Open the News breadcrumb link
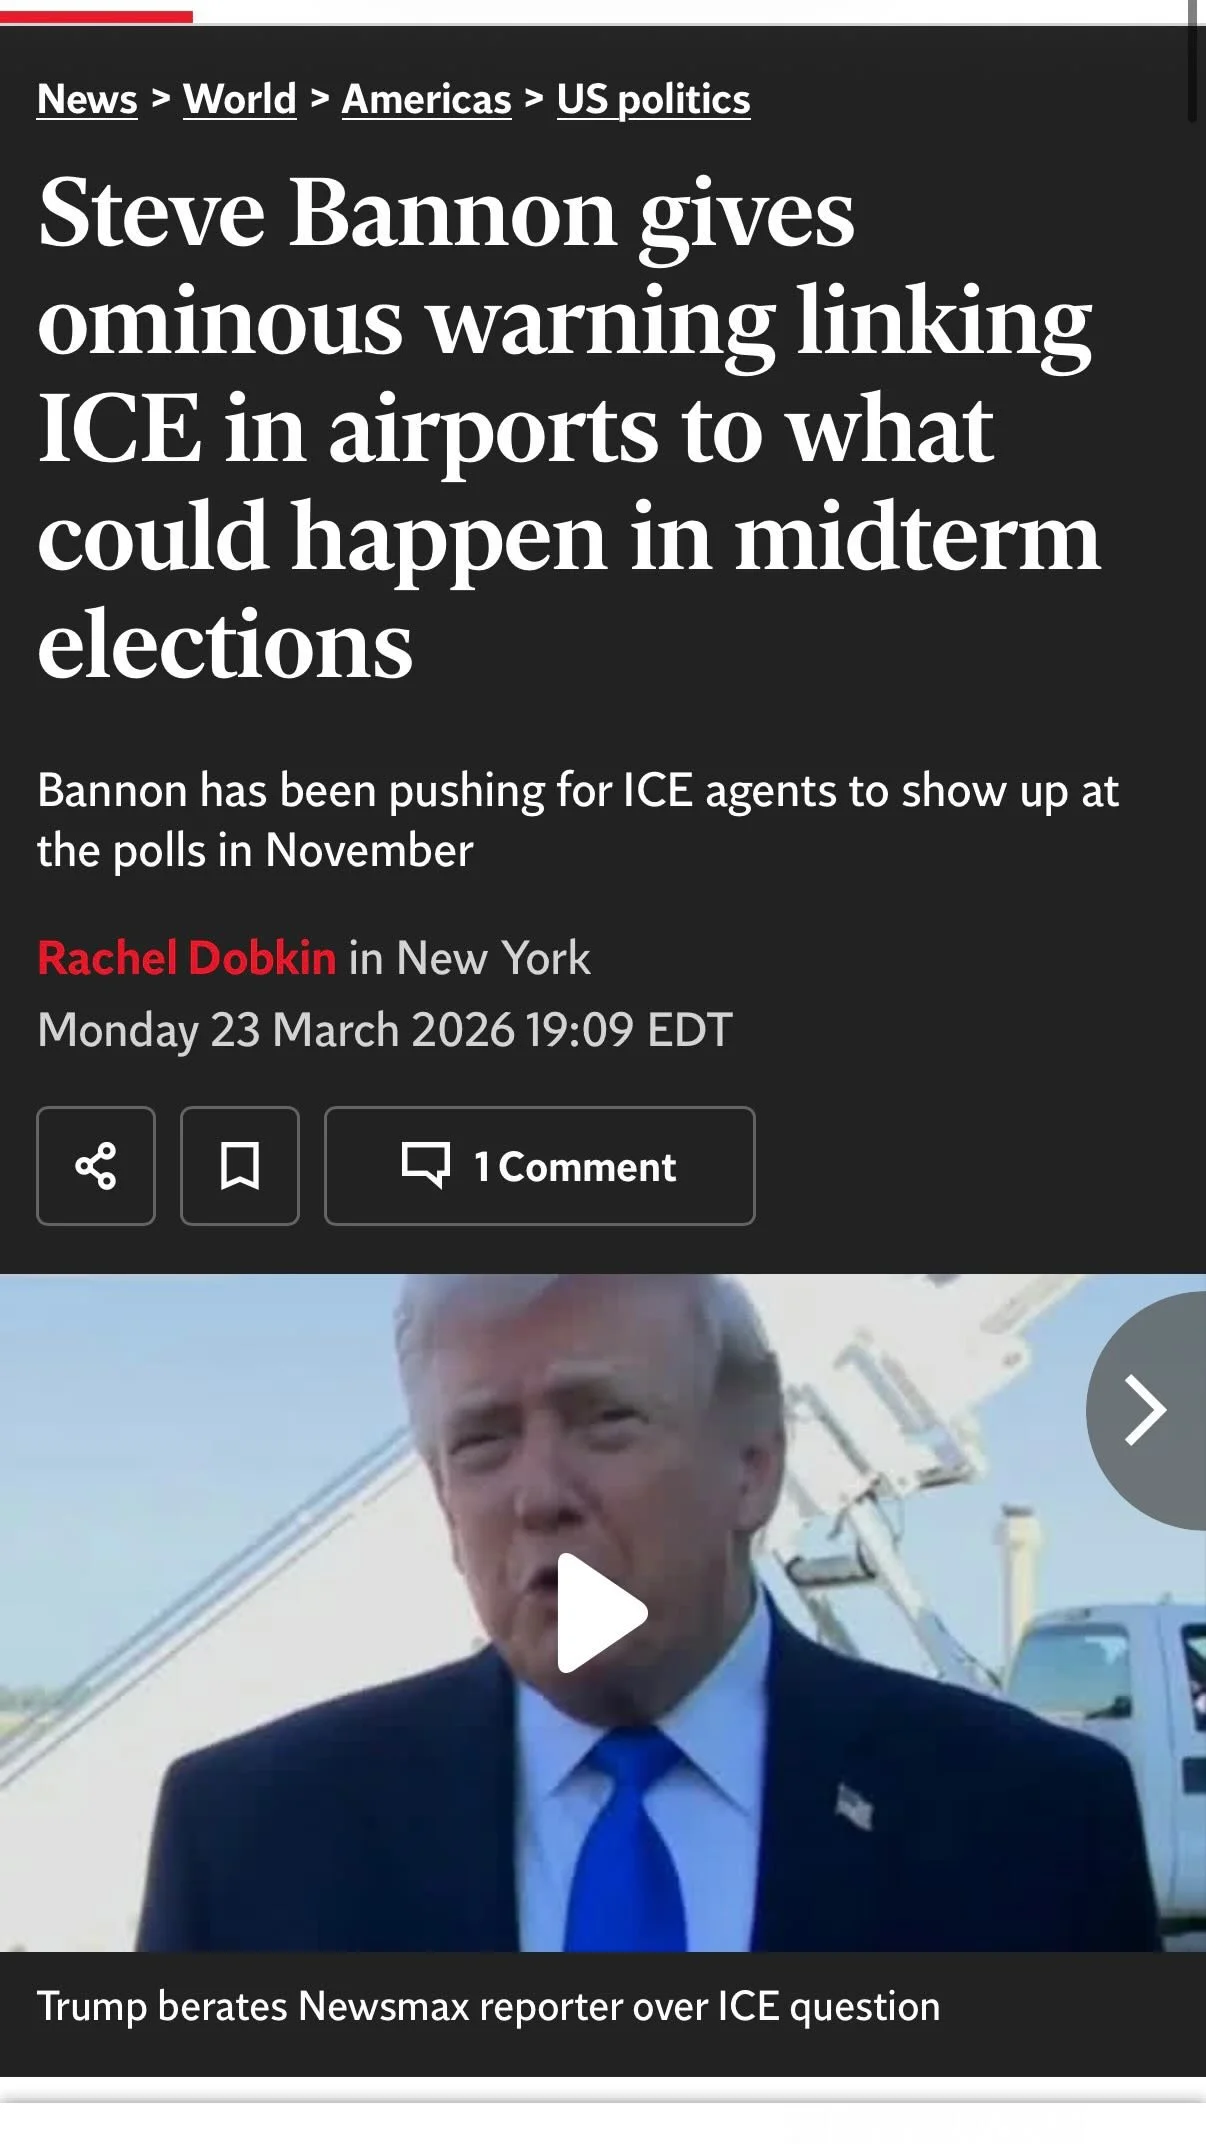 click(x=87, y=99)
